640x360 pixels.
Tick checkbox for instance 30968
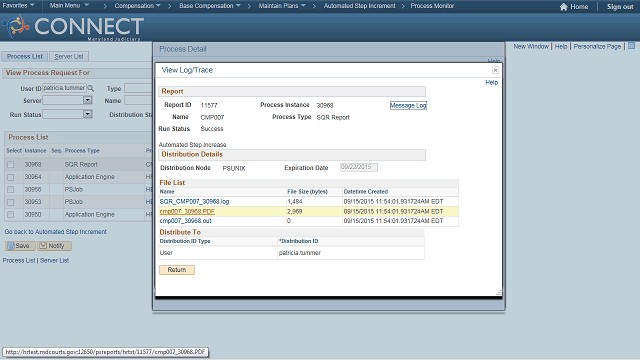pyautogui.click(x=11, y=164)
